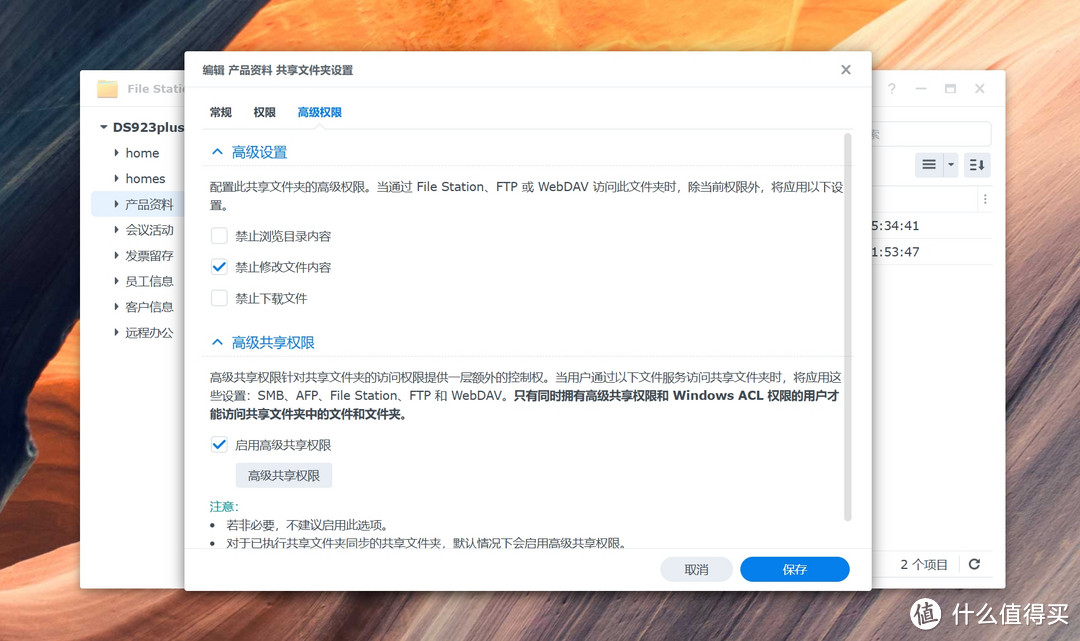Open the 高级共享权限 settings button
The width and height of the screenshot is (1080, 641).
pyautogui.click(x=284, y=475)
